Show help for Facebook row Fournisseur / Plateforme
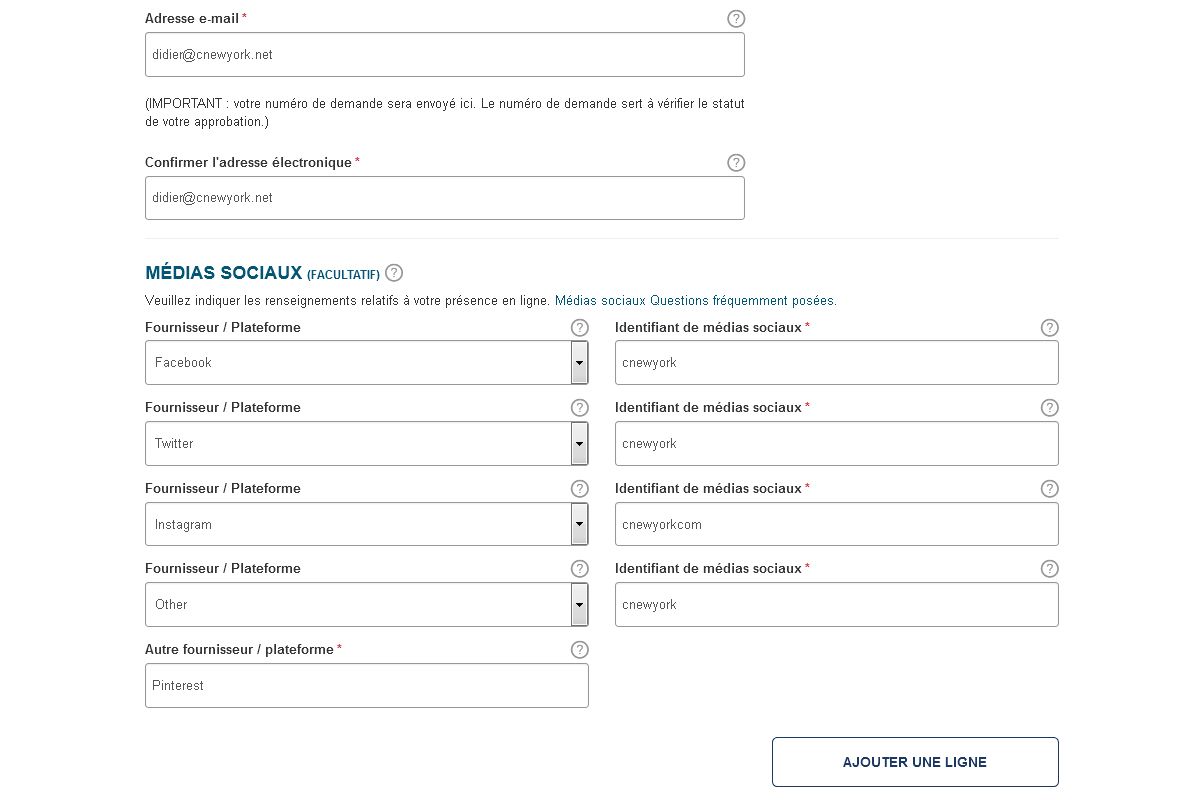This screenshot has width=1200, height=800. coord(579,327)
